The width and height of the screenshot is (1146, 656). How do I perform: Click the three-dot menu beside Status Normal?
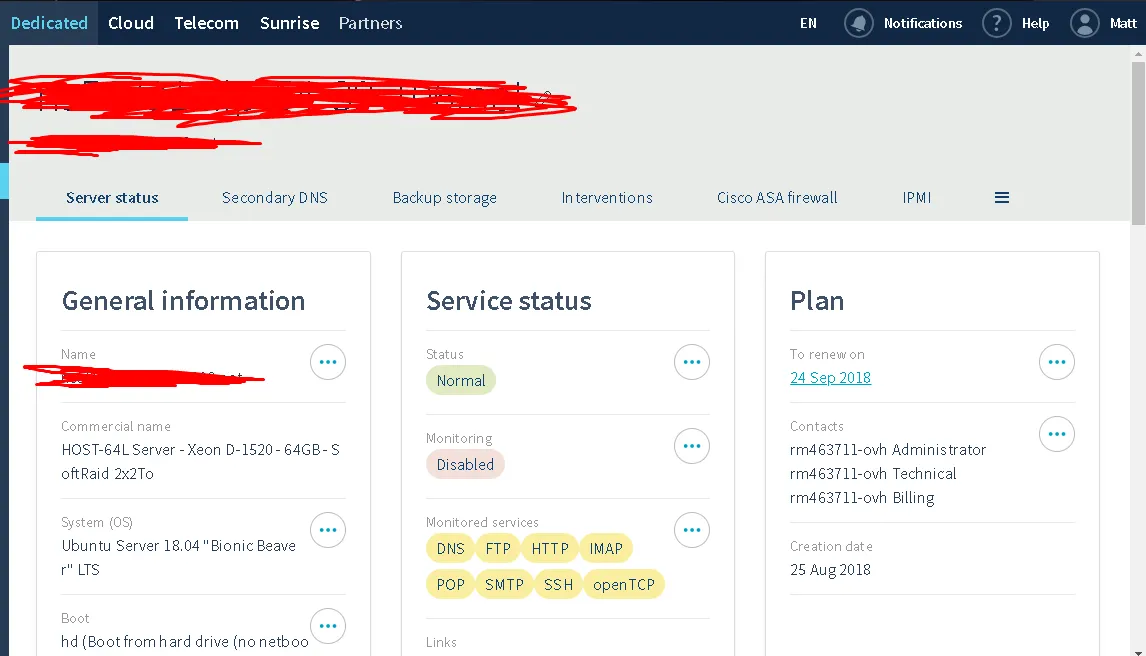[x=692, y=362]
